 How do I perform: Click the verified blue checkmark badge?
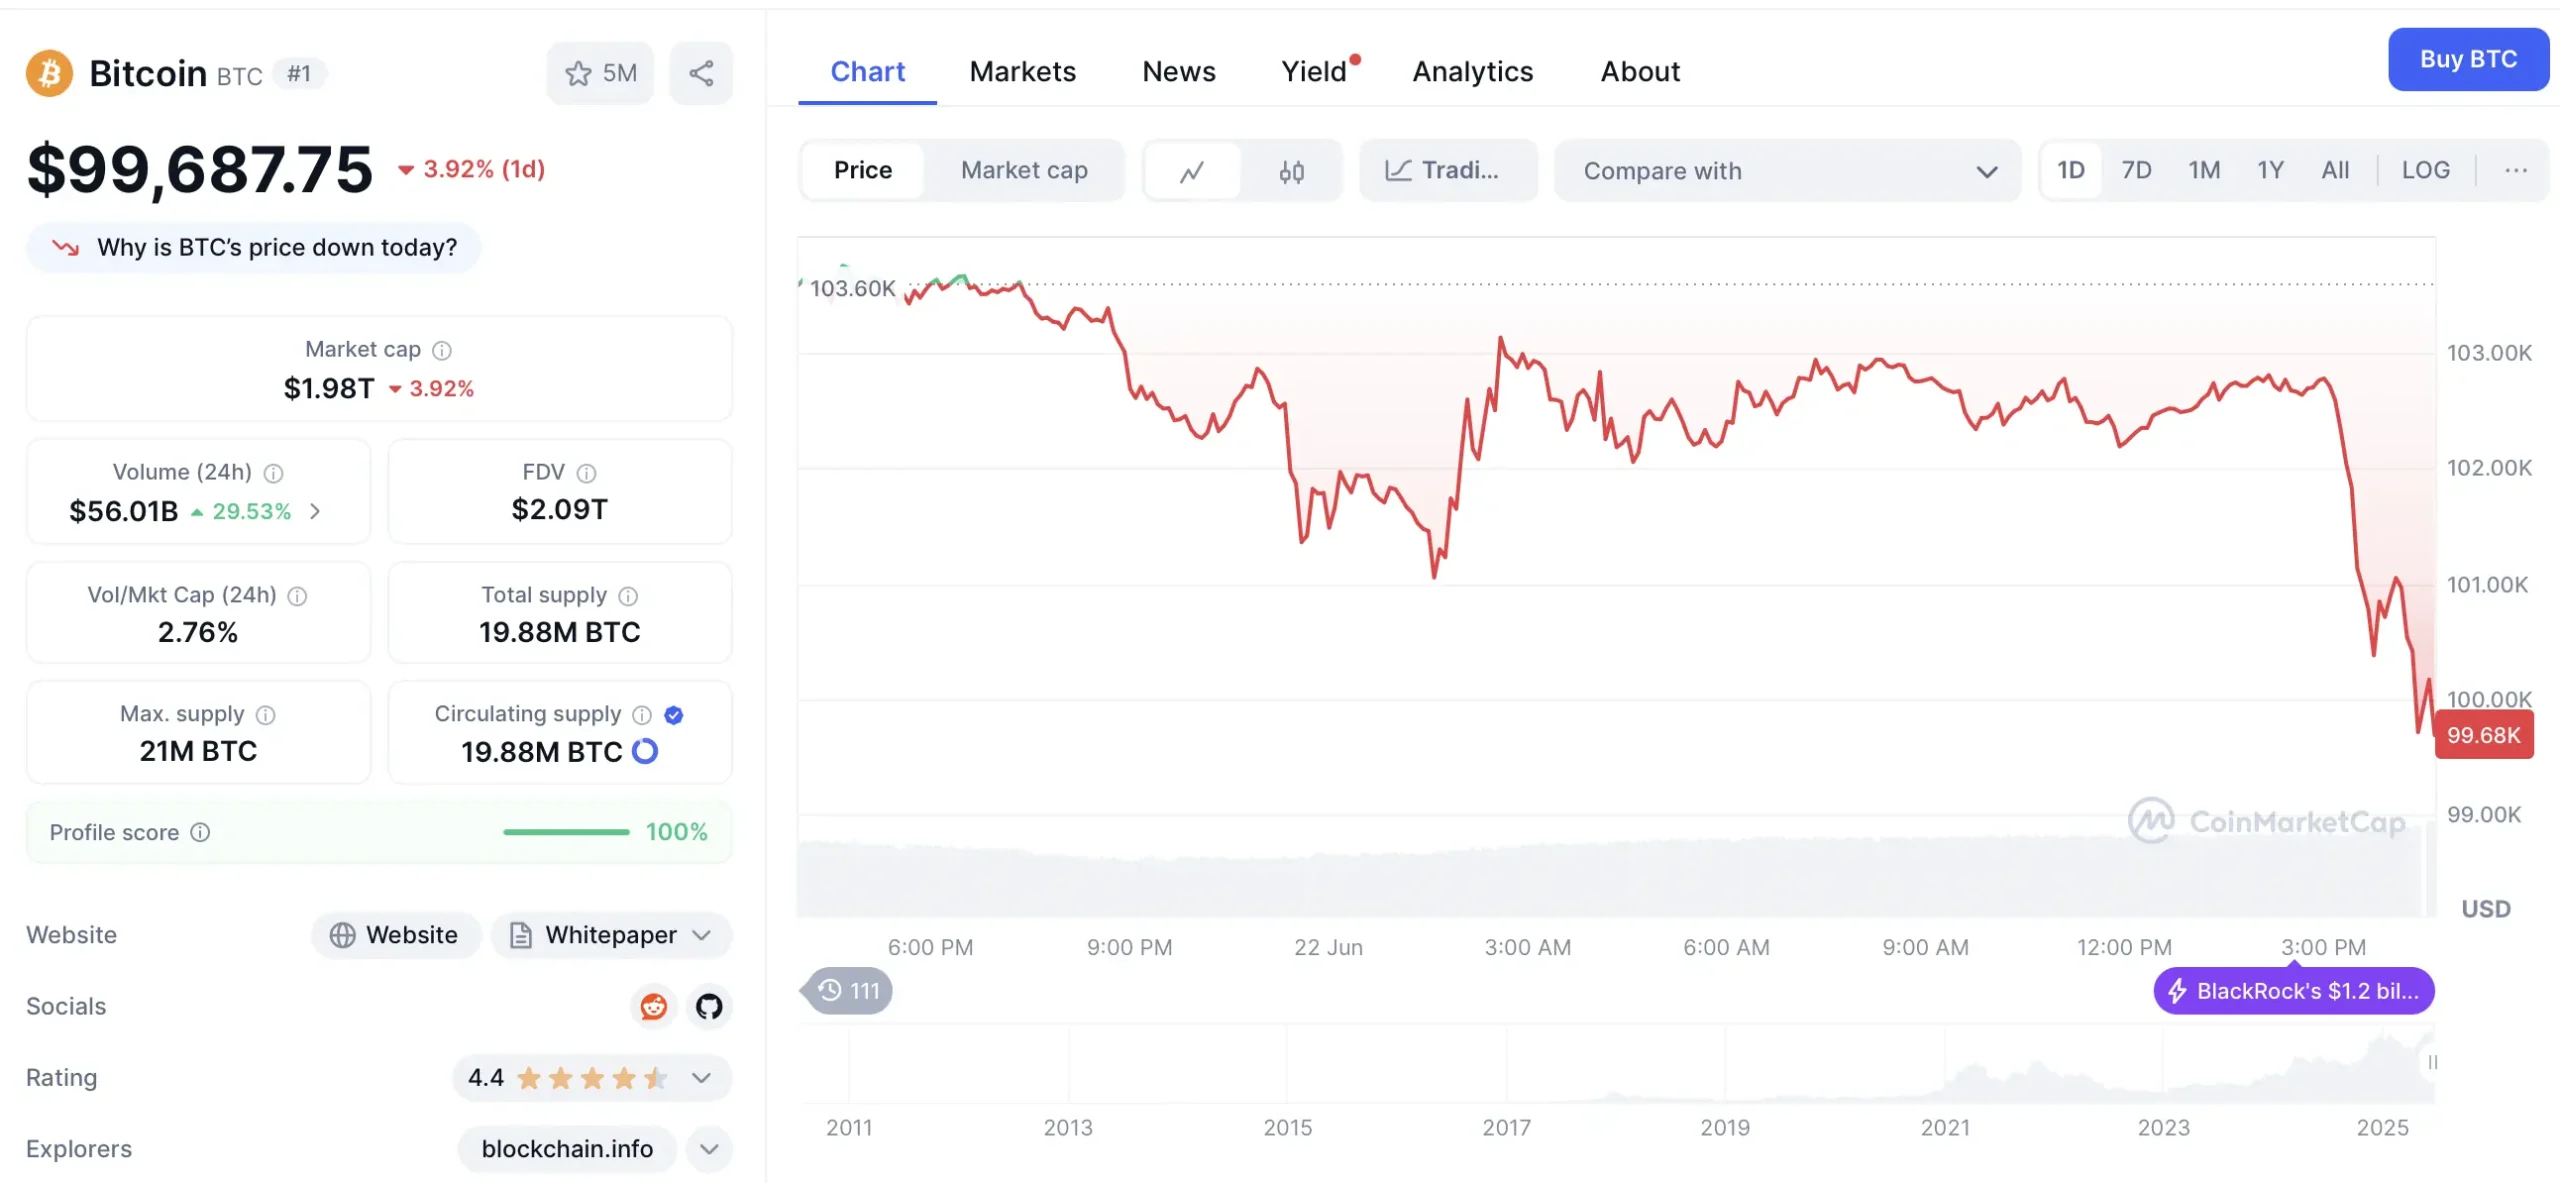point(674,715)
